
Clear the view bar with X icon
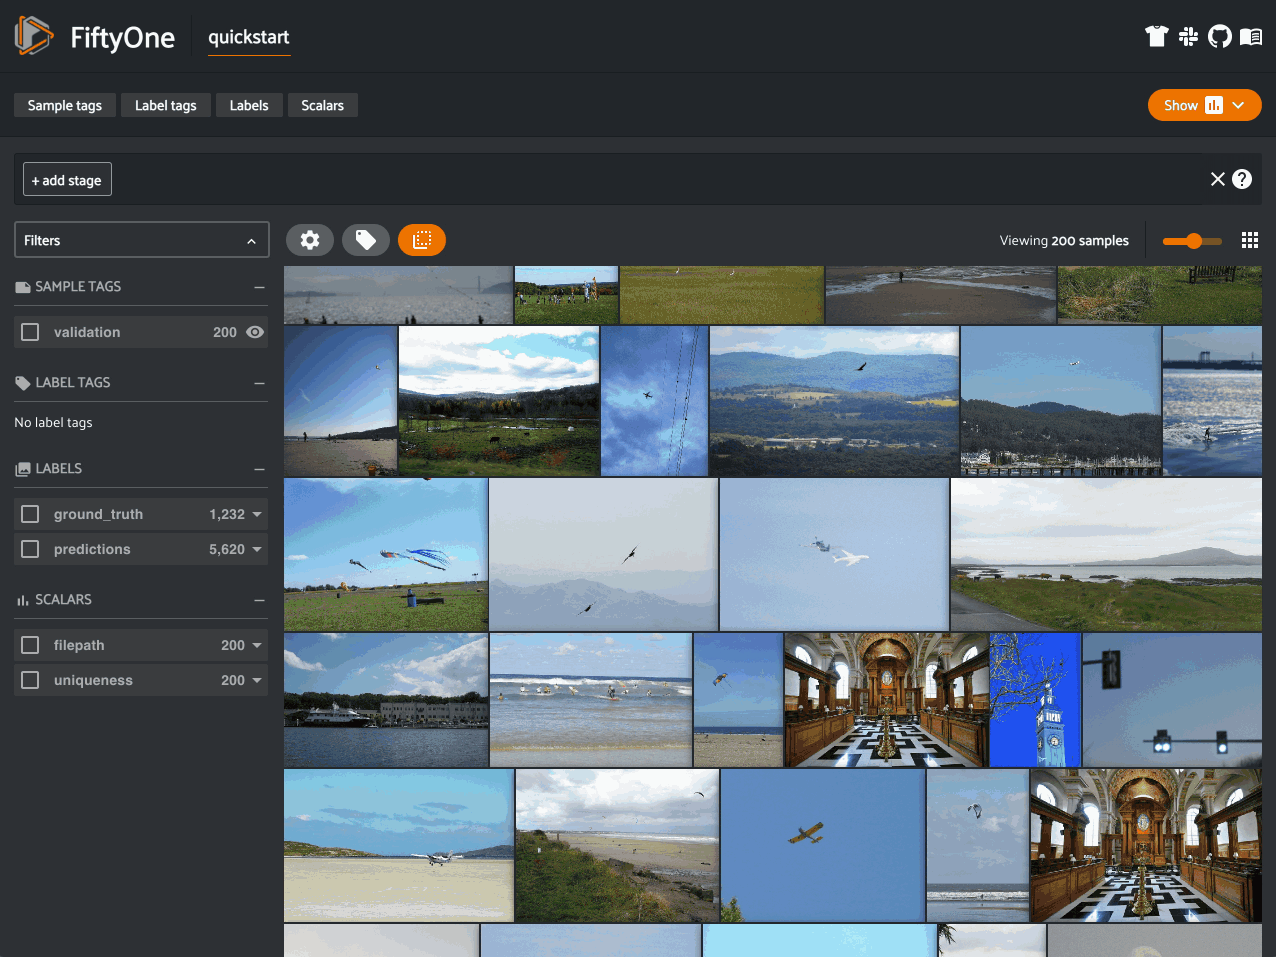pyautogui.click(x=1217, y=179)
